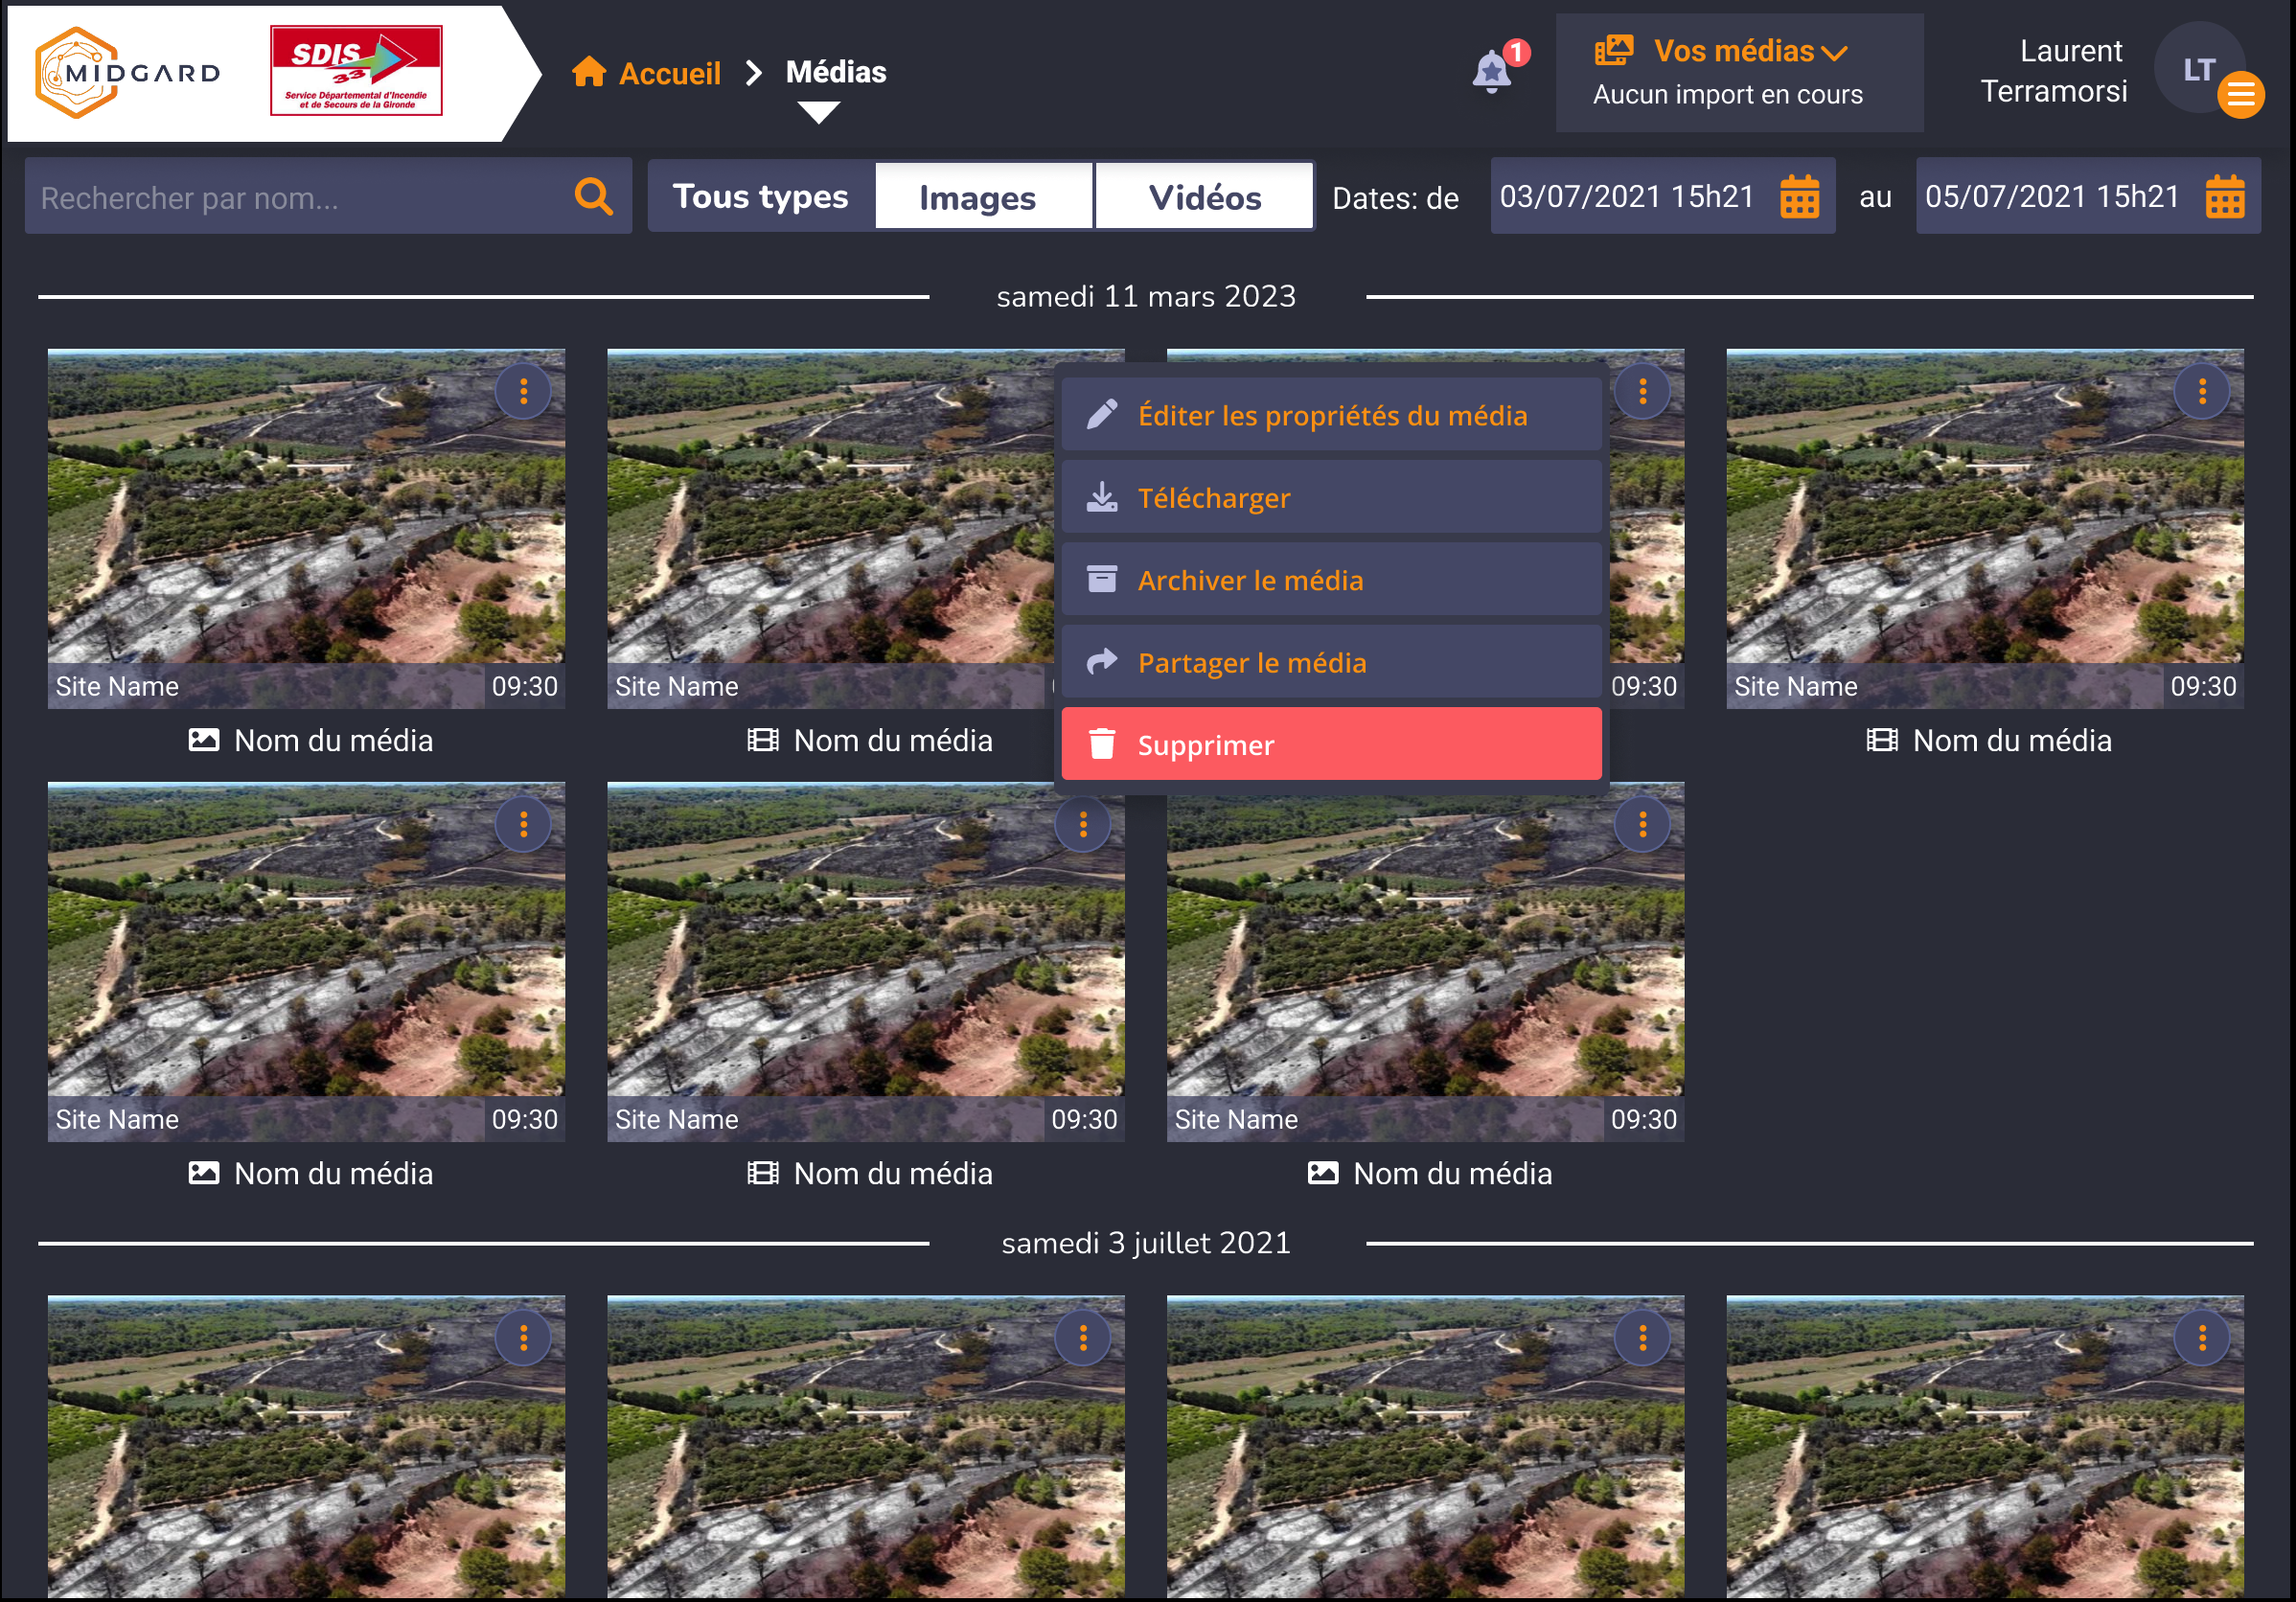Click the Accueil home icon
The width and height of the screenshot is (2296, 1602).
(589, 72)
